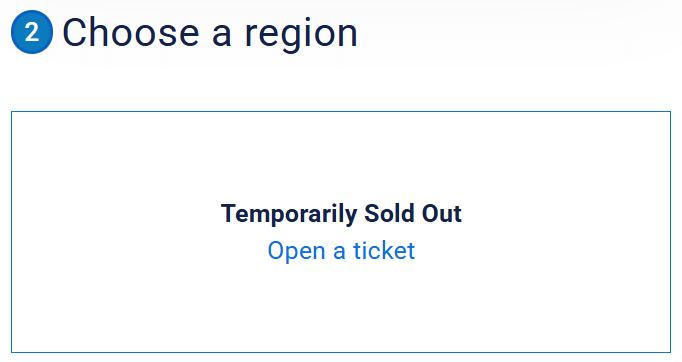This screenshot has height=362, width=682.
Task: Click the word 'Choose' in the heading
Action: [131, 32]
